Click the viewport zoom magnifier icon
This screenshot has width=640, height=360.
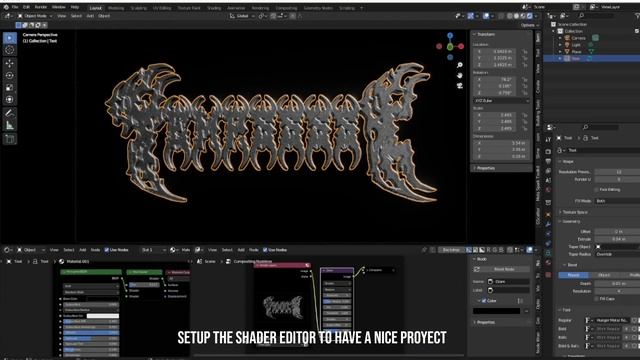coord(460,65)
